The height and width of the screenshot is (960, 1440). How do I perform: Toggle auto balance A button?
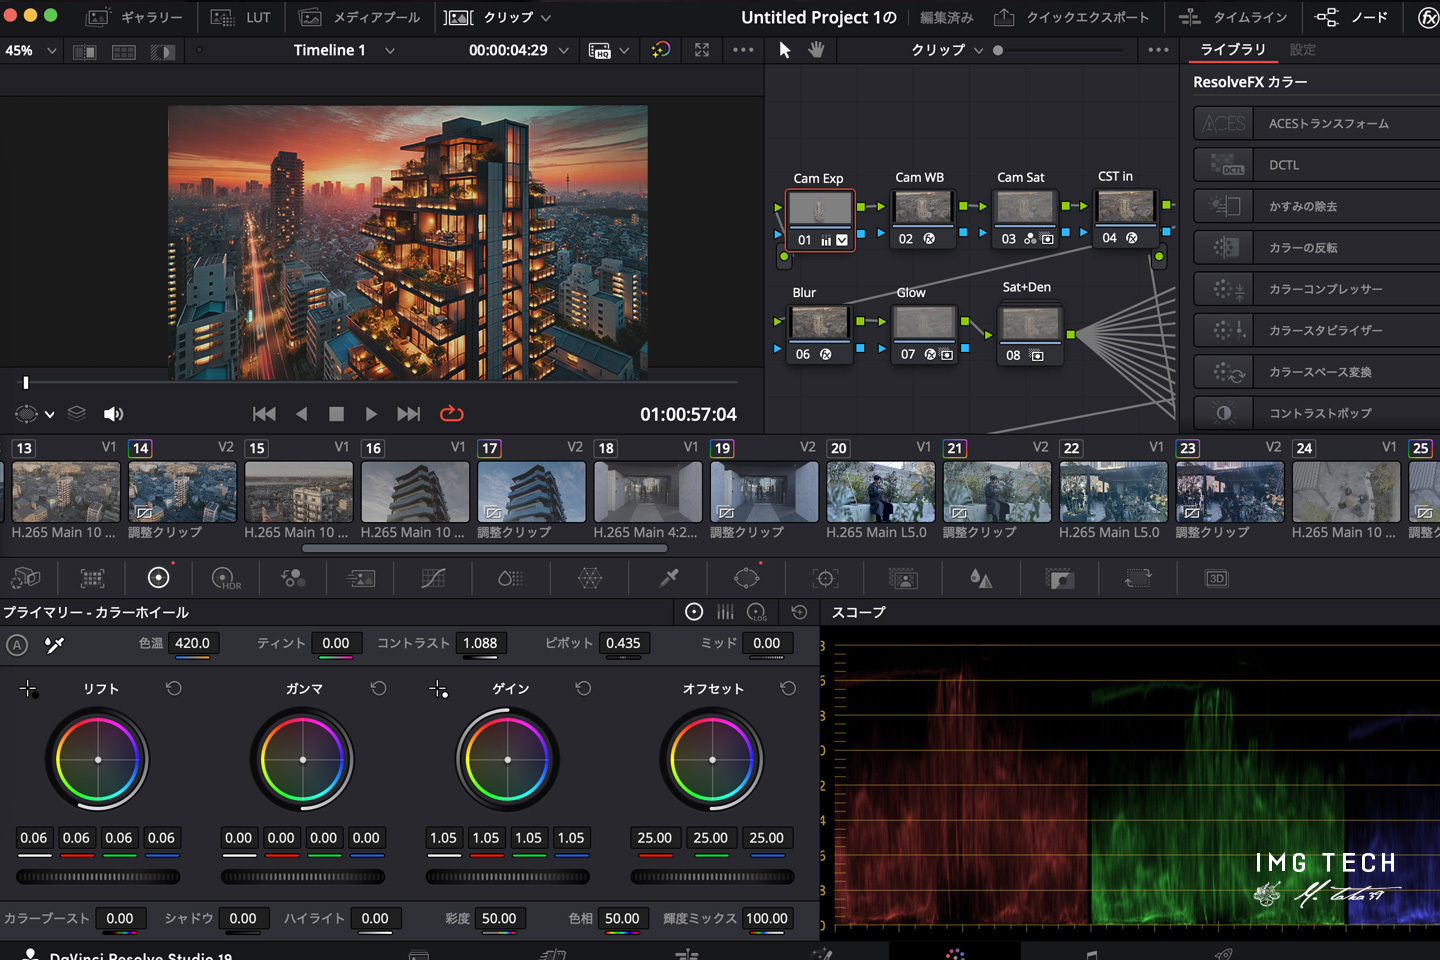click(x=17, y=645)
